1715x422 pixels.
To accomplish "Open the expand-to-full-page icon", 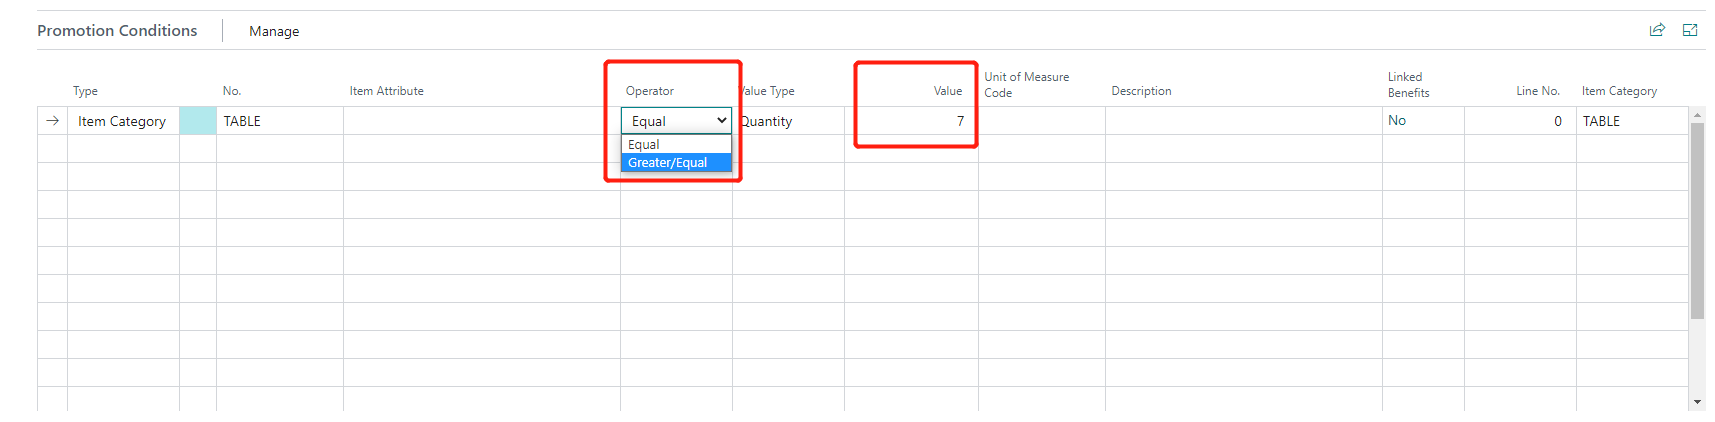I will (1690, 30).
